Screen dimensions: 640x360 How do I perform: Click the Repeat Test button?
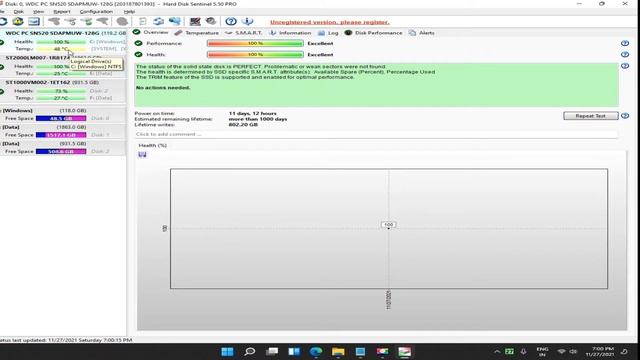(x=591, y=116)
